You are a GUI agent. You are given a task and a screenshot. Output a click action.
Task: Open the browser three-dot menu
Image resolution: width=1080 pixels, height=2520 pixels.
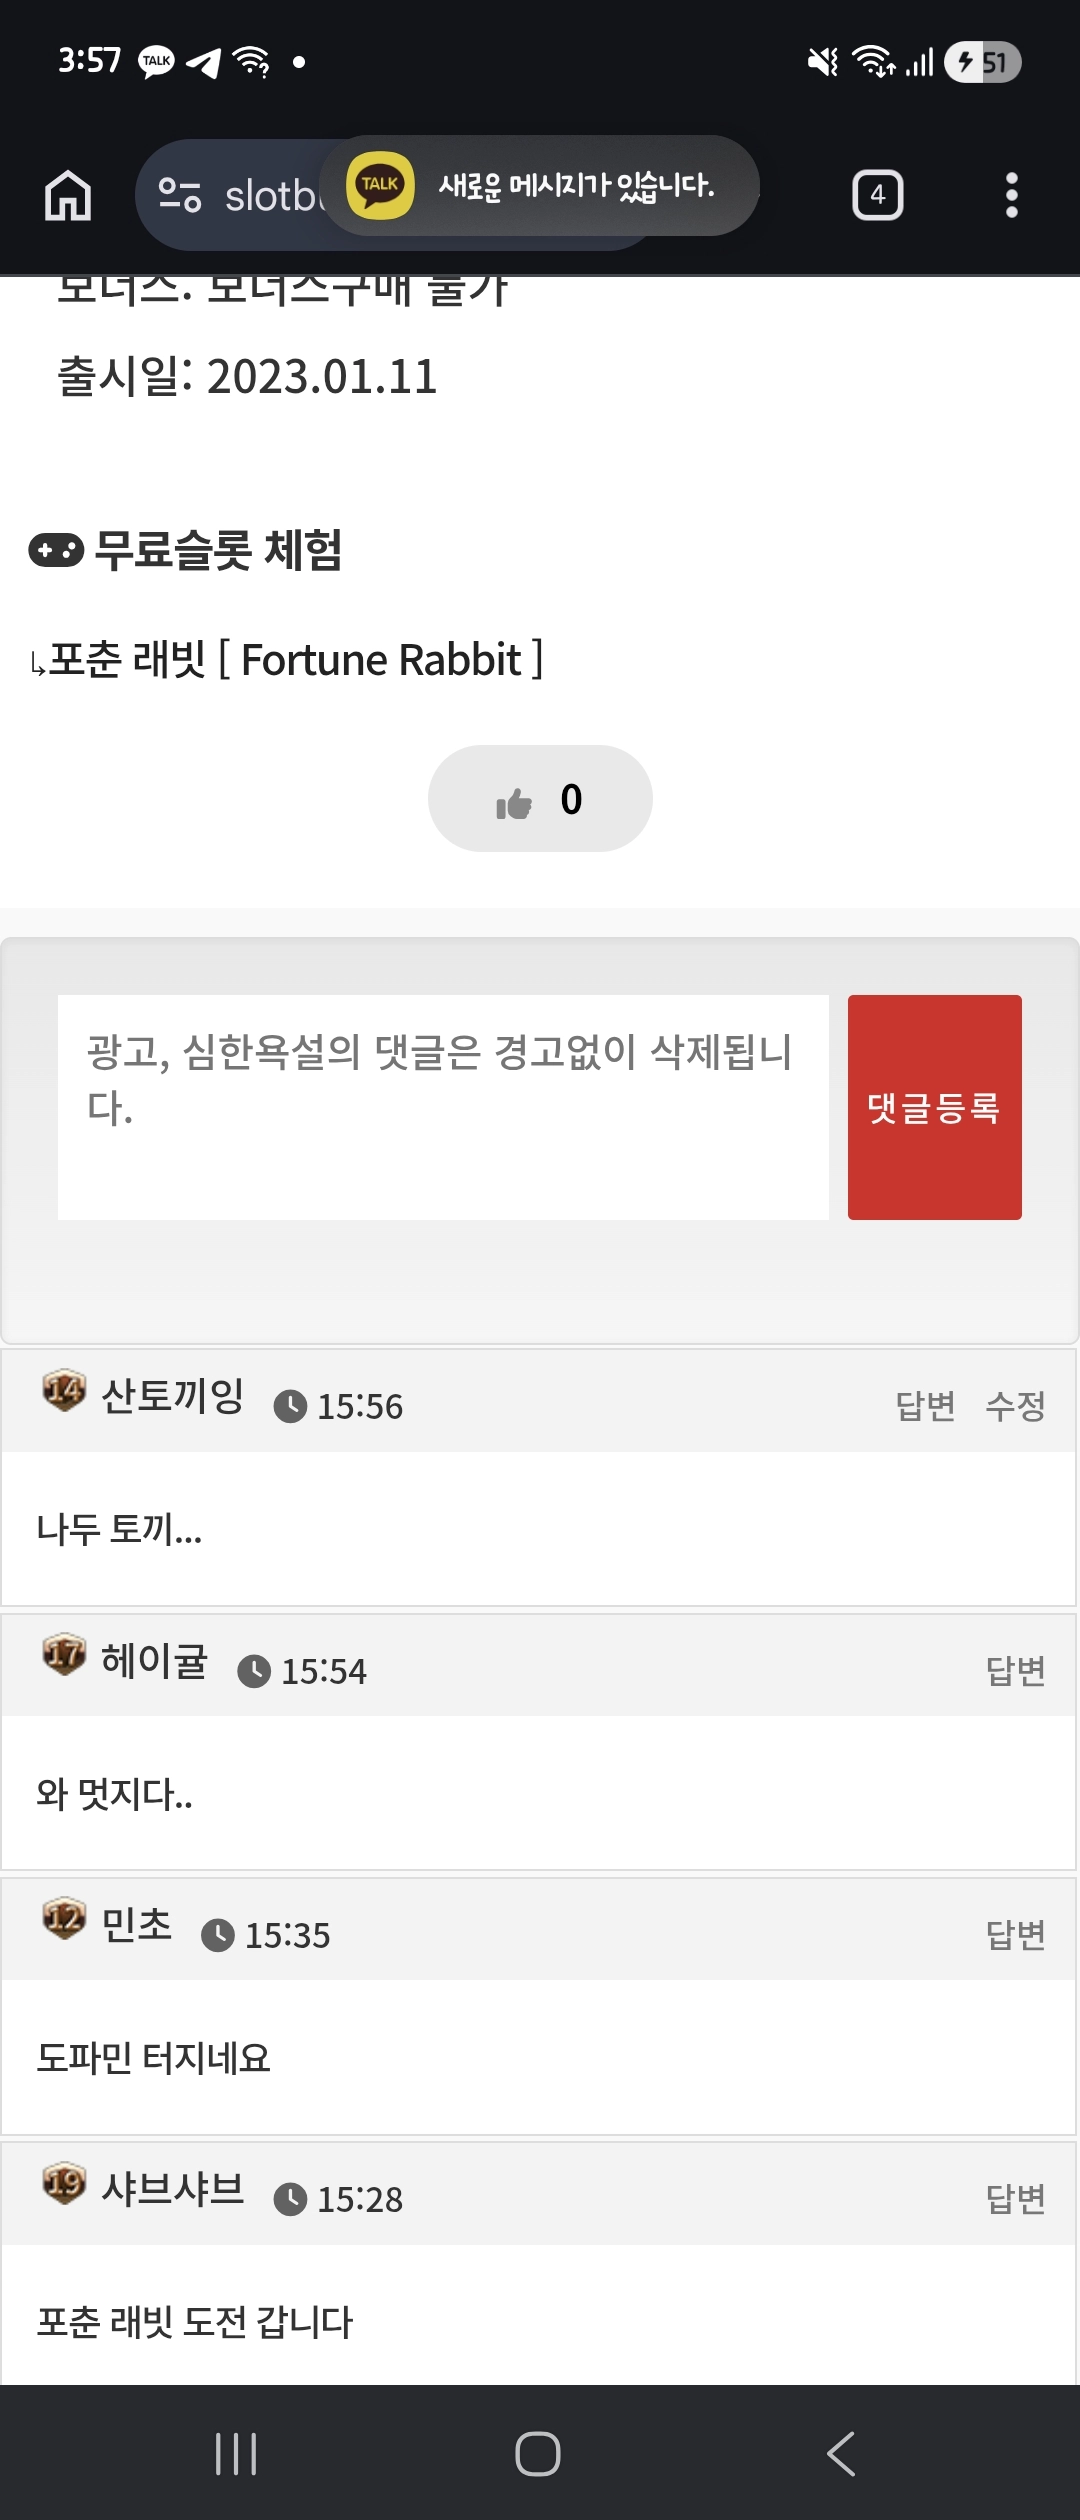click(x=1011, y=195)
